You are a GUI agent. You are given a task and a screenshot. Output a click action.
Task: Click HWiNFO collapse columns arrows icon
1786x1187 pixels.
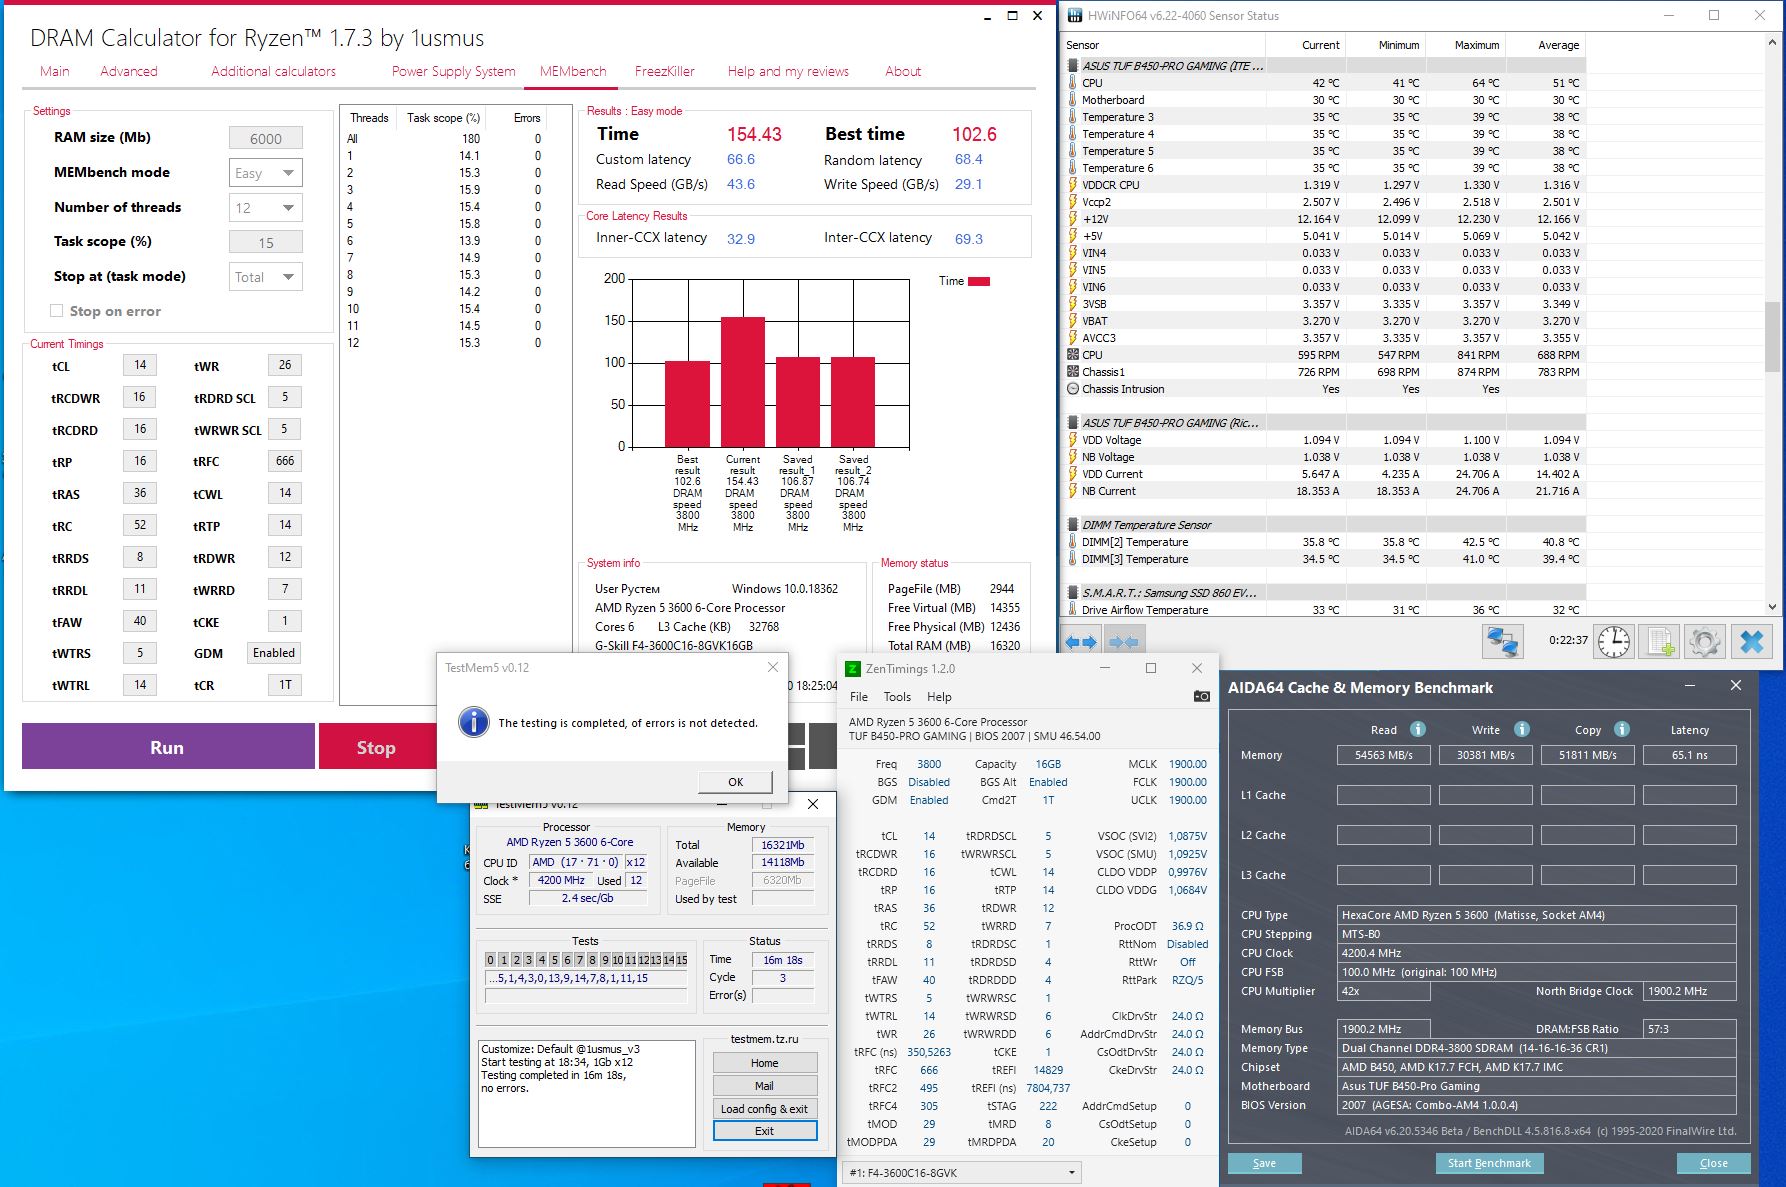pyautogui.click(x=1124, y=642)
